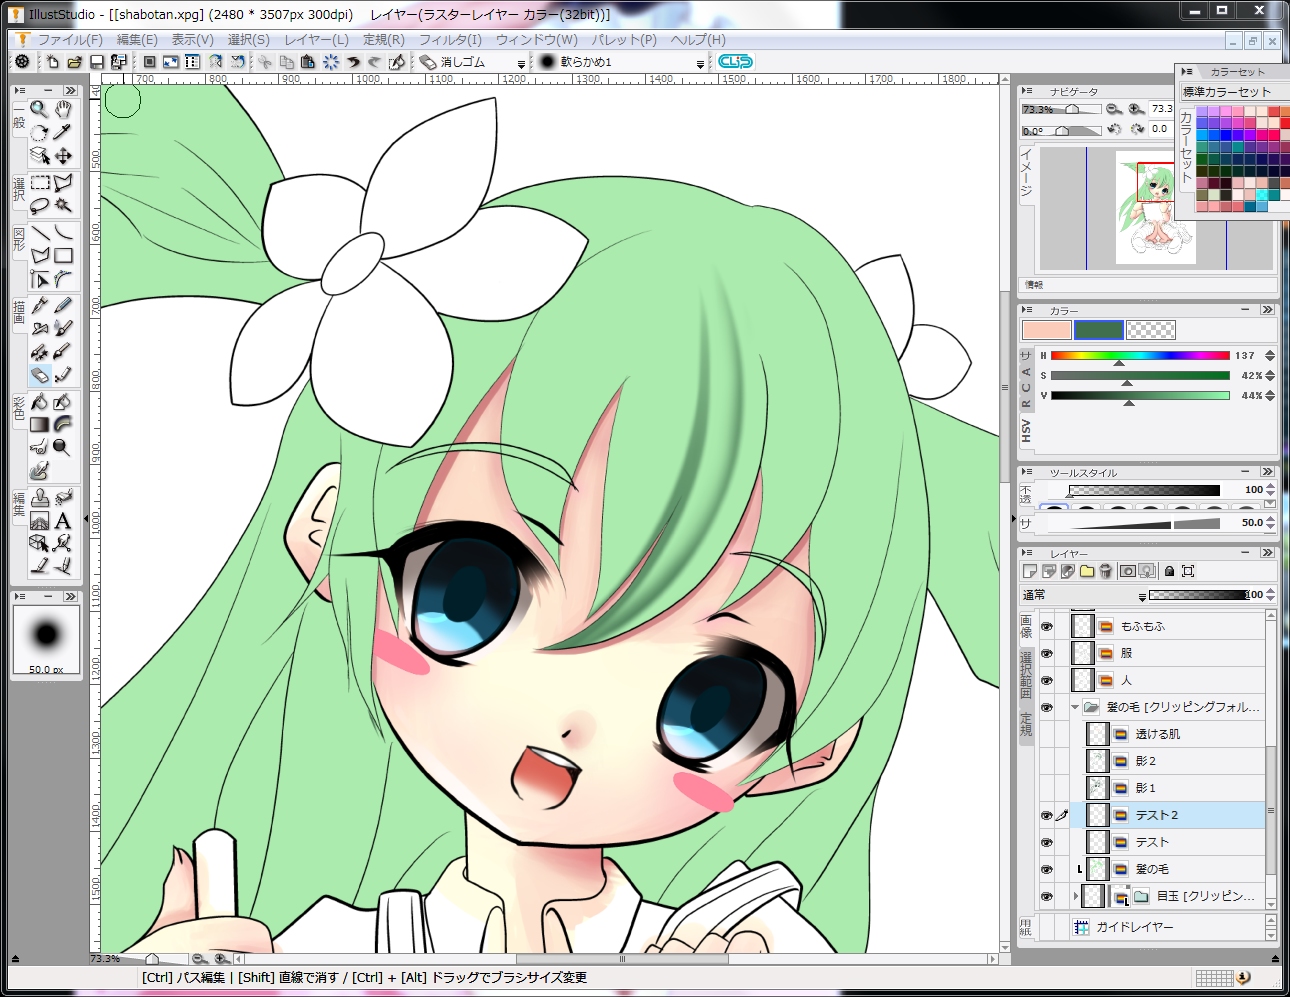The width and height of the screenshot is (1290, 997).
Task: Select the 影1 layer row
Action: click(1168, 788)
